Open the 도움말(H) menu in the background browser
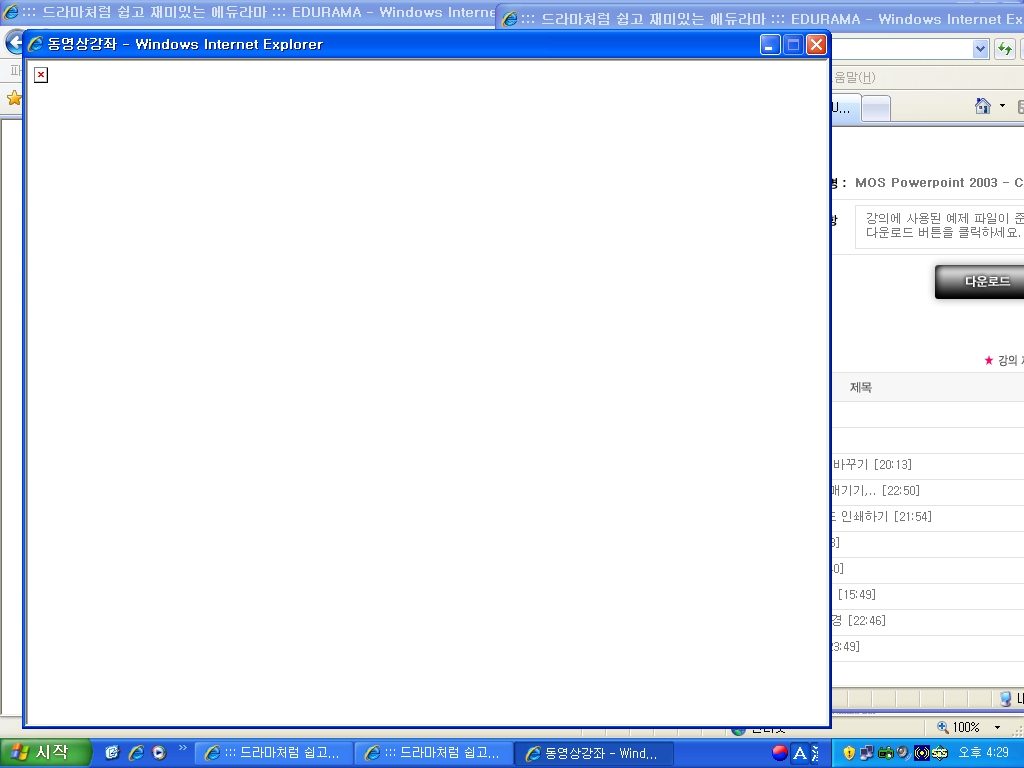 pyautogui.click(x=854, y=78)
